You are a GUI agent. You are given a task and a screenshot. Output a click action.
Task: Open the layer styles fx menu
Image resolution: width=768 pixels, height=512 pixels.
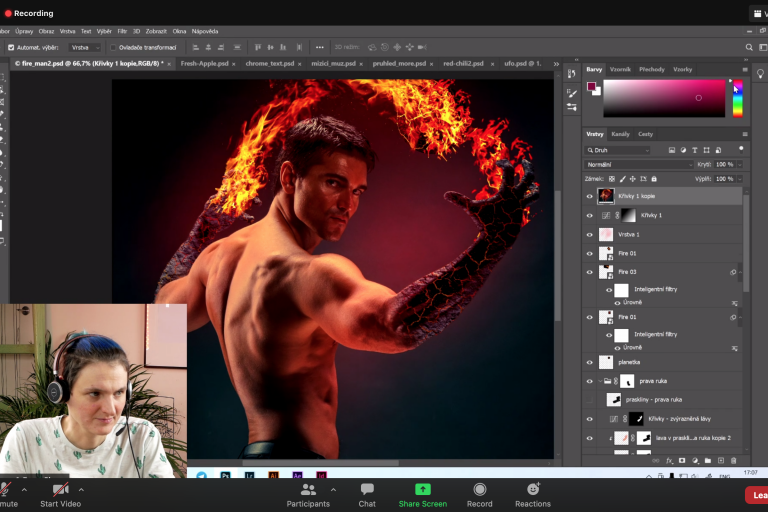click(669, 460)
